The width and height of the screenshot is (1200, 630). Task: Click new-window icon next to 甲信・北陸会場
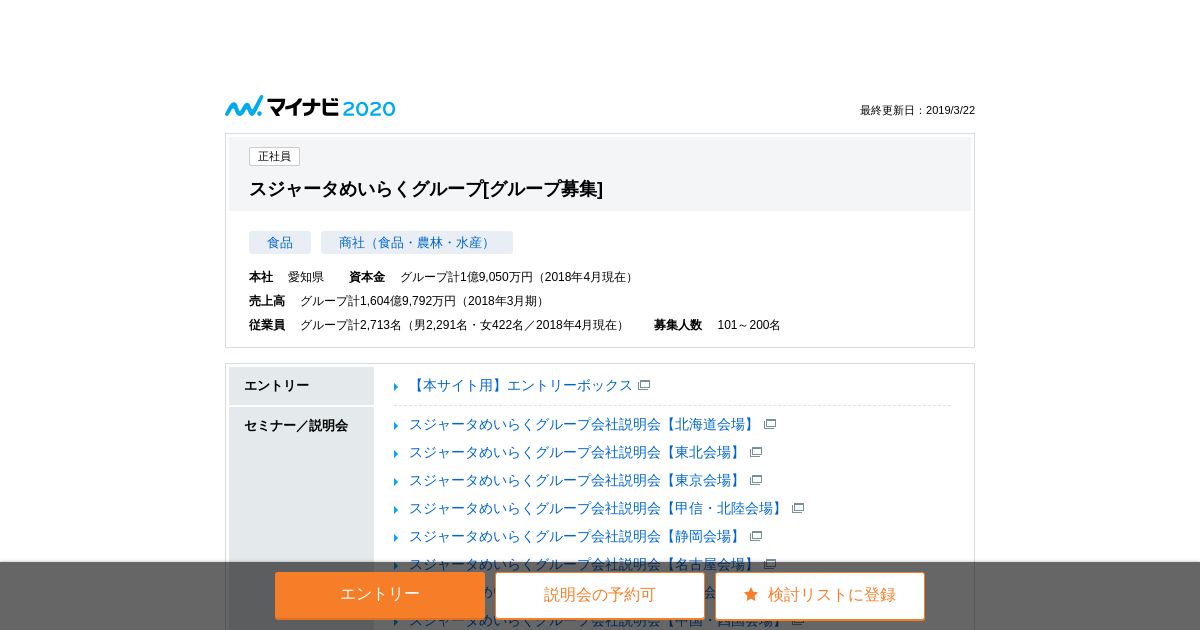point(798,508)
